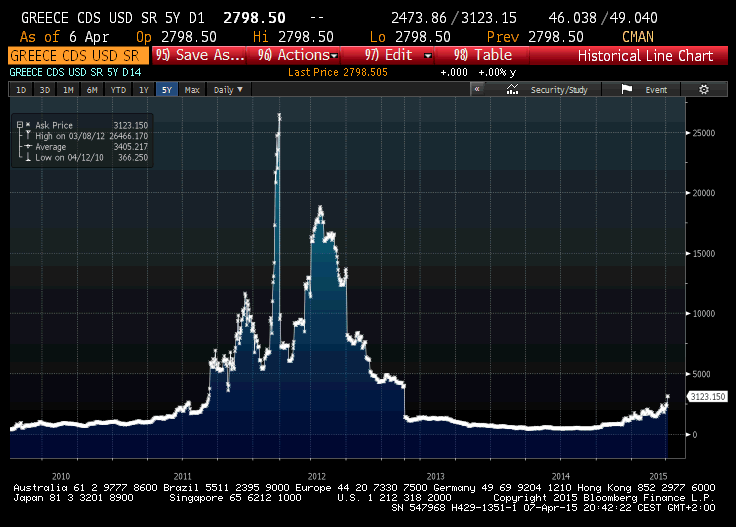Viewport: 736px width, 527px height.
Task: Open the Daily periodicity dropdown
Action: [228, 90]
